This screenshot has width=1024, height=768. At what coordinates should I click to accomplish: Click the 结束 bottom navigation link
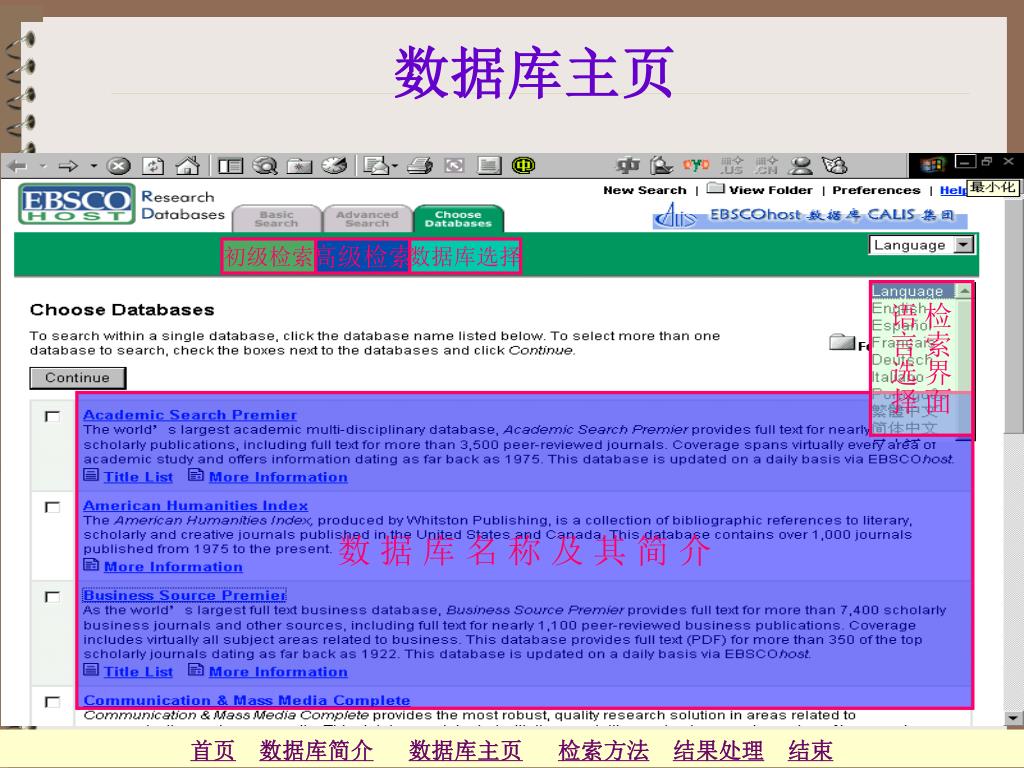pos(810,750)
